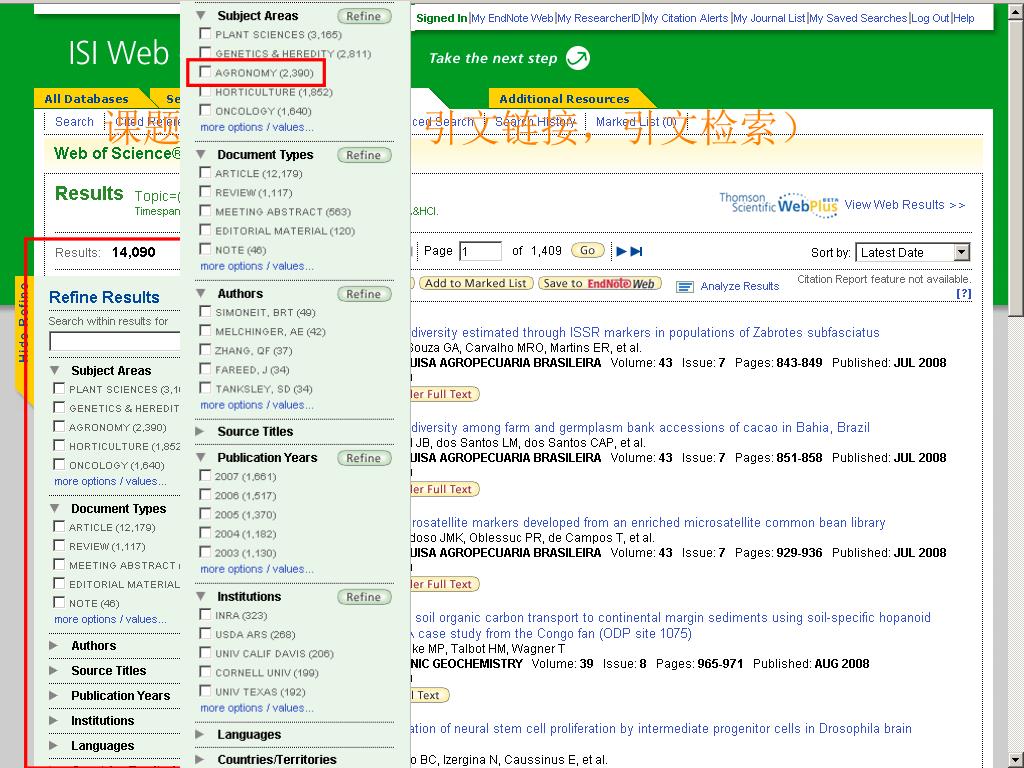This screenshot has height=768, width=1024.
Task: Click the Take the next step arrow icon
Action: pos(577,58)
